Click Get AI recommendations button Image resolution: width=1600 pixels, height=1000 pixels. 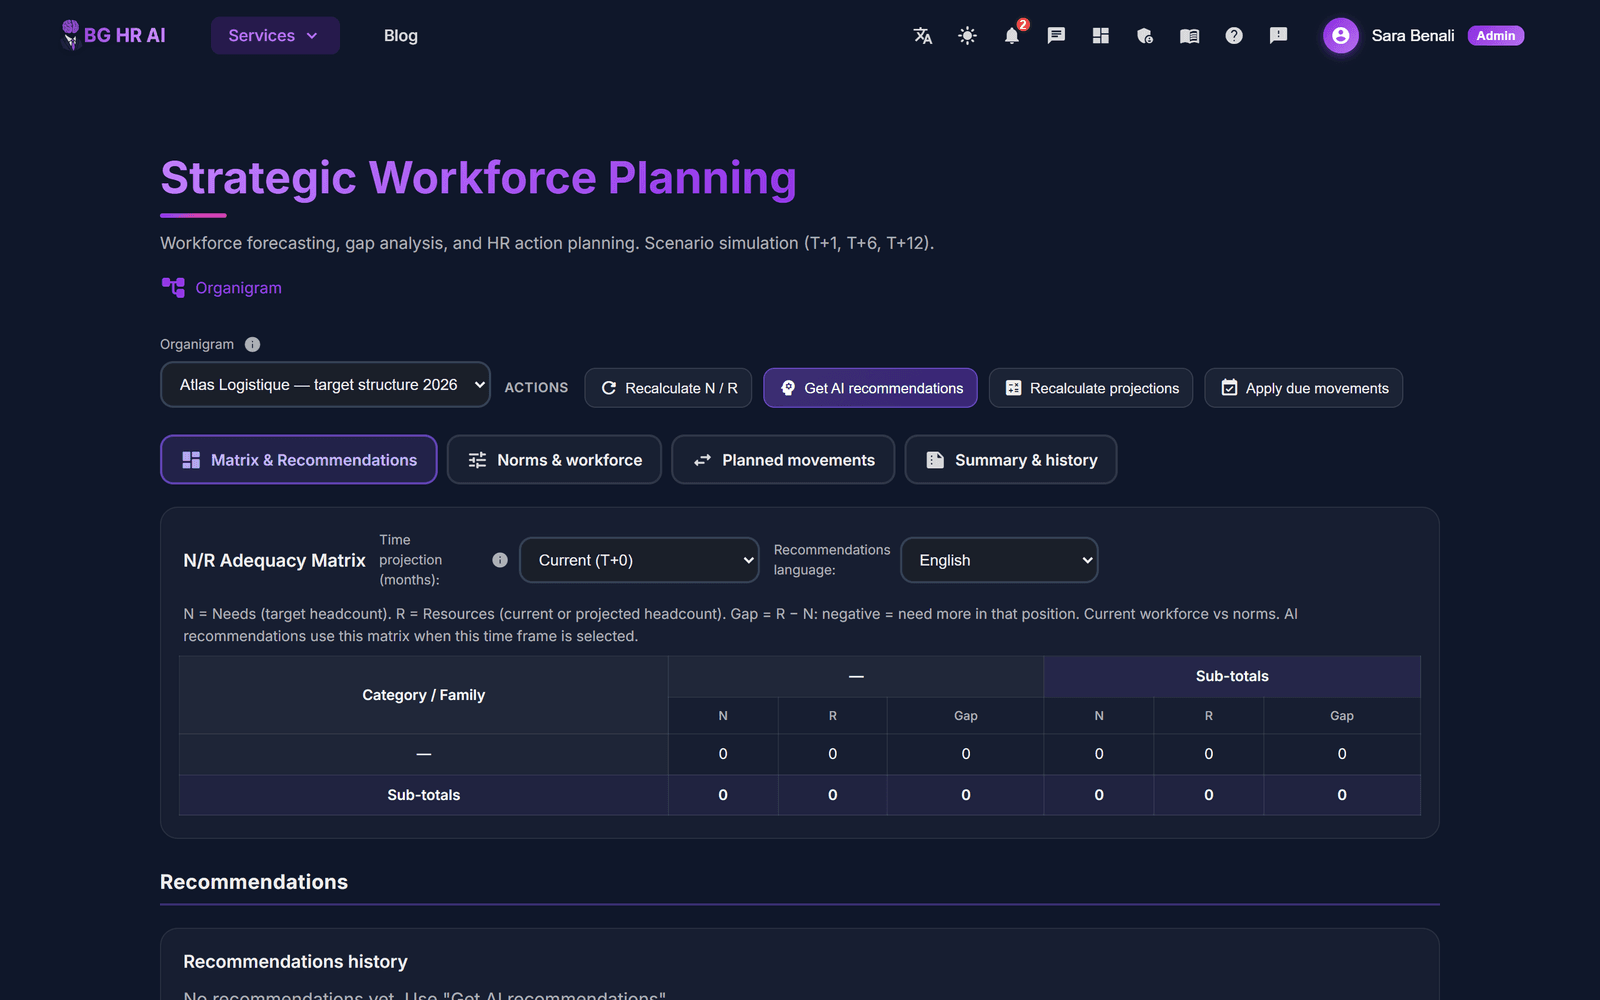870,388
